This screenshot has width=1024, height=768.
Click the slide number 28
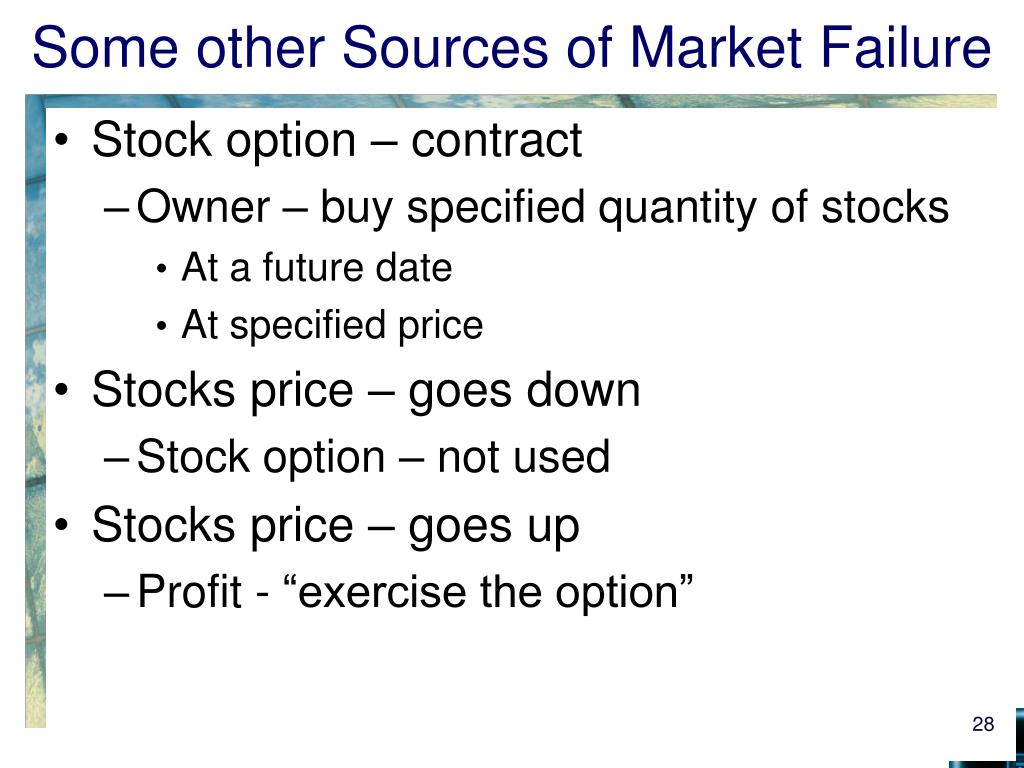[x=983, y=724]
